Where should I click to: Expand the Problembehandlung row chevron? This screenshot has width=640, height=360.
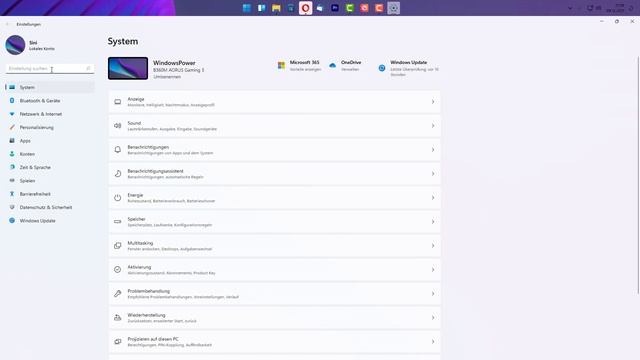[x=433, y=294]
